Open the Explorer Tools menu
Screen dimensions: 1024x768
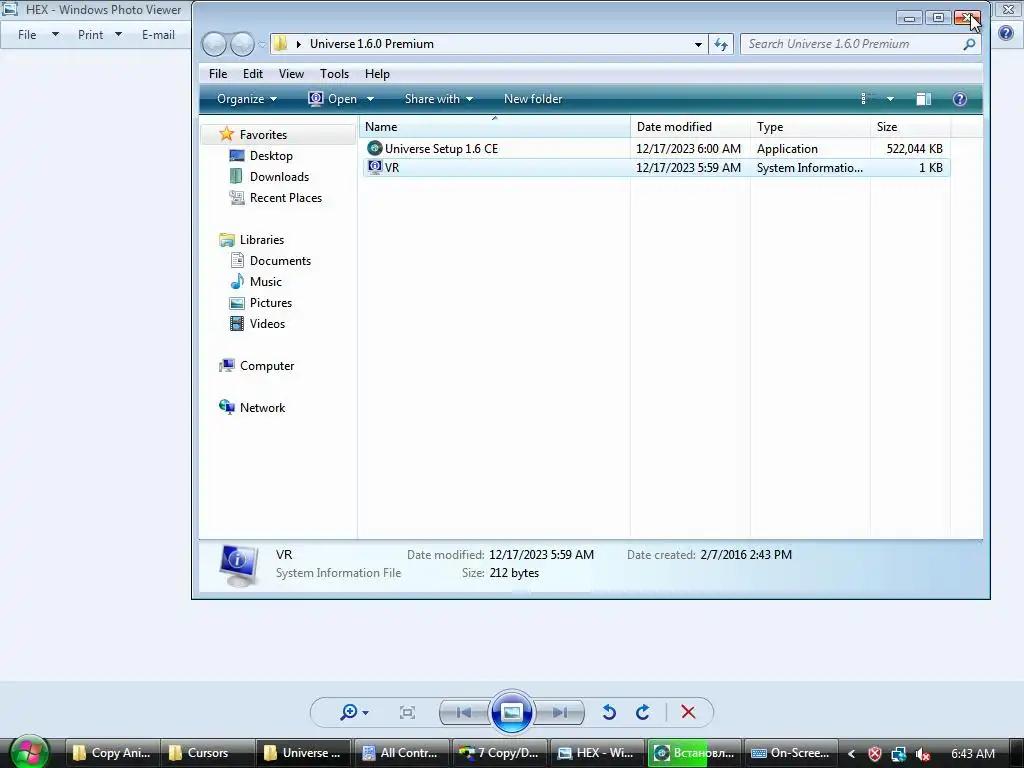coord(334,74)
